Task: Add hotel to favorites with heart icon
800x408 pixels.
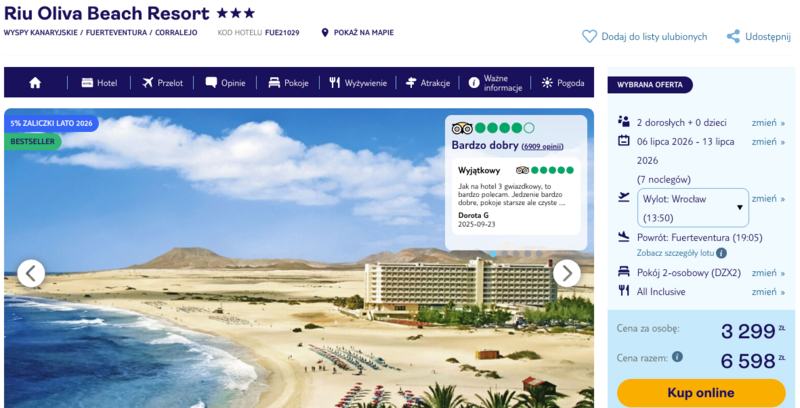Action: 589,36
